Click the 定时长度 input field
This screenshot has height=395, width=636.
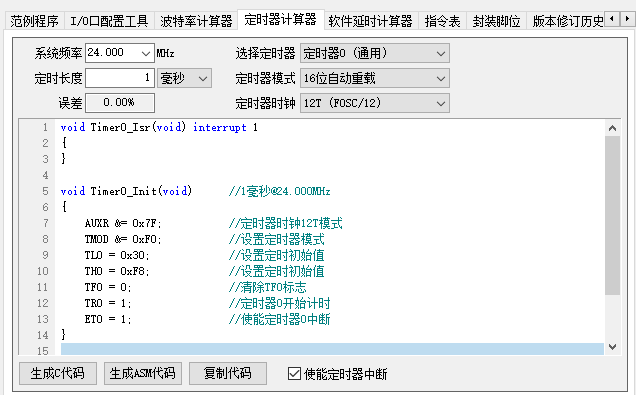pos(120,78)
